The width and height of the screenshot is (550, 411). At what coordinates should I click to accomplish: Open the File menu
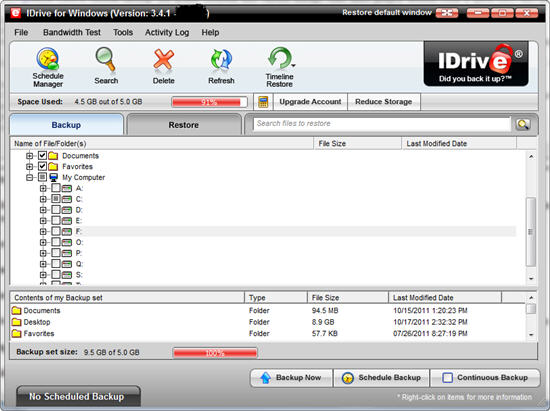(x=21, y=32)
